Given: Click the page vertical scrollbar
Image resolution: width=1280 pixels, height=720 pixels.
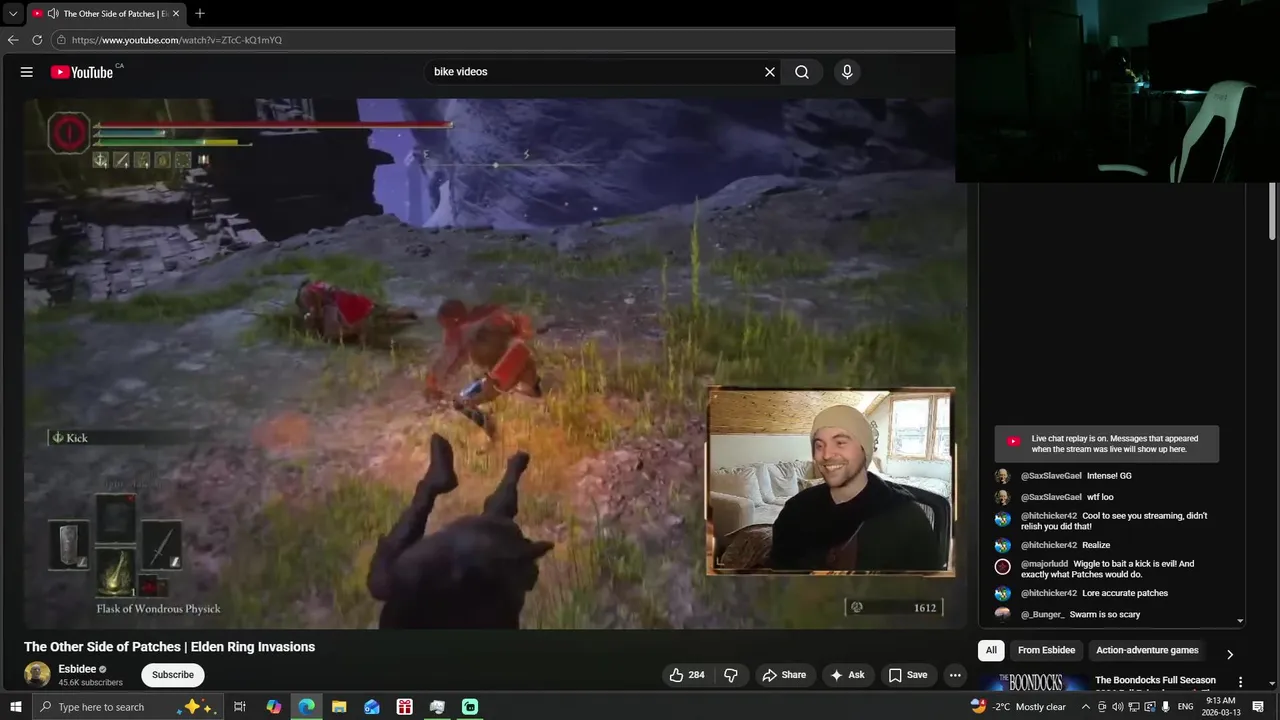Looking at the screenshot, I should (1273, 212).
